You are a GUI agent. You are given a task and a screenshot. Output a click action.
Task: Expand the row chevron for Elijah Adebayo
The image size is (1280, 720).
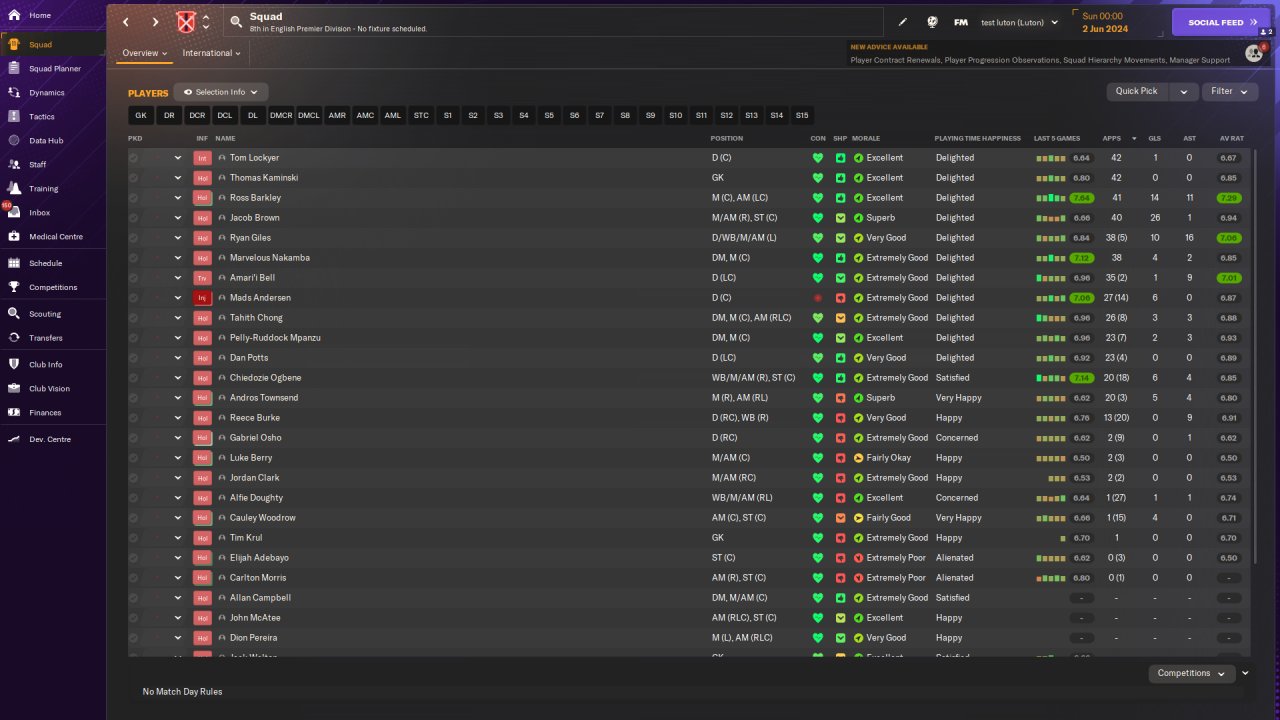[x=178, y=558]
